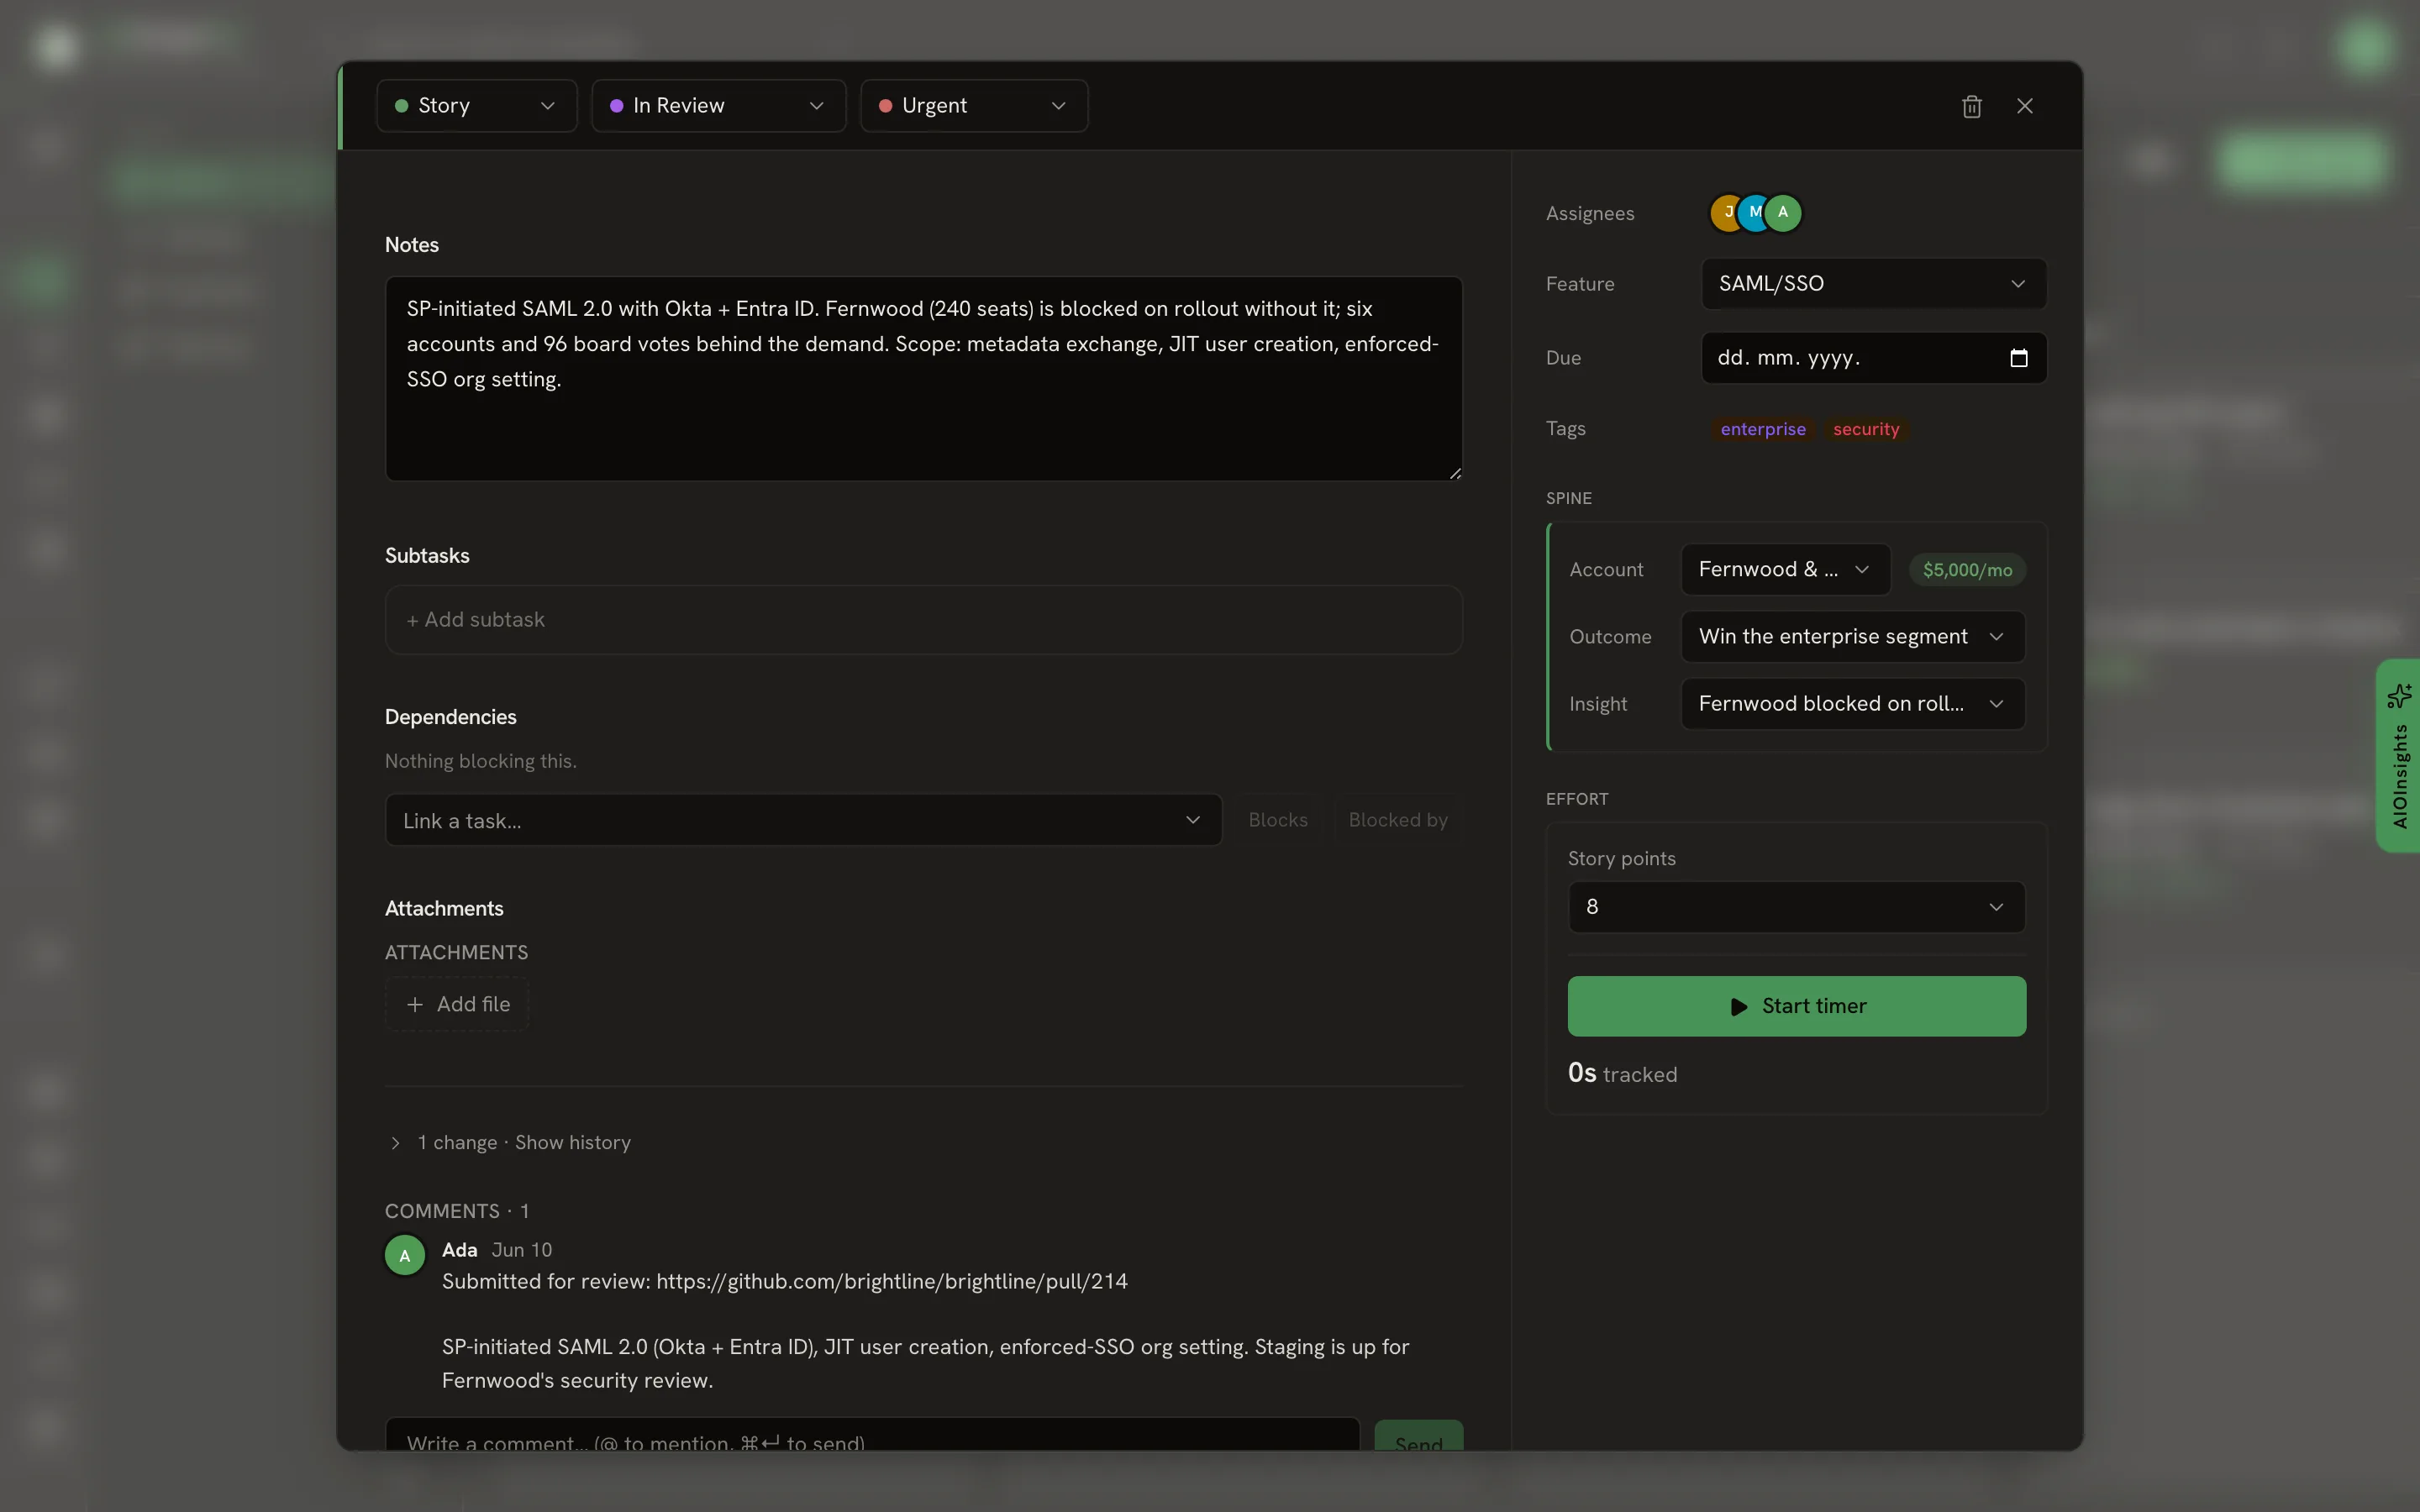Open the Insight 'Fernwood blocked on roll...' dropdown
2420x1512 pixels.
1853,704
